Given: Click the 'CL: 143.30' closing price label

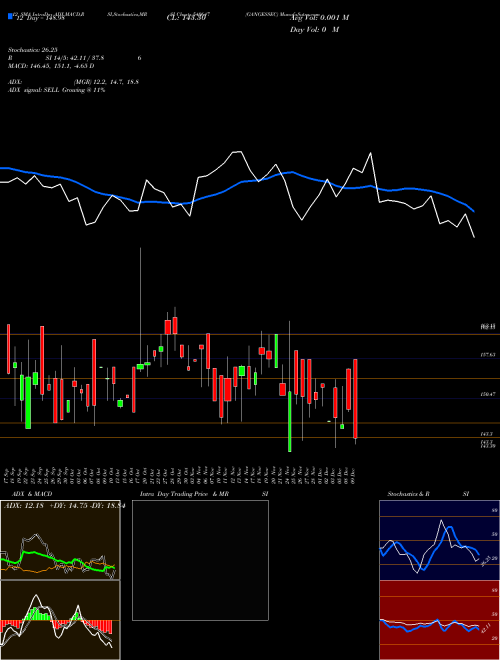Looking at the screenshot, I should (186, 18).
